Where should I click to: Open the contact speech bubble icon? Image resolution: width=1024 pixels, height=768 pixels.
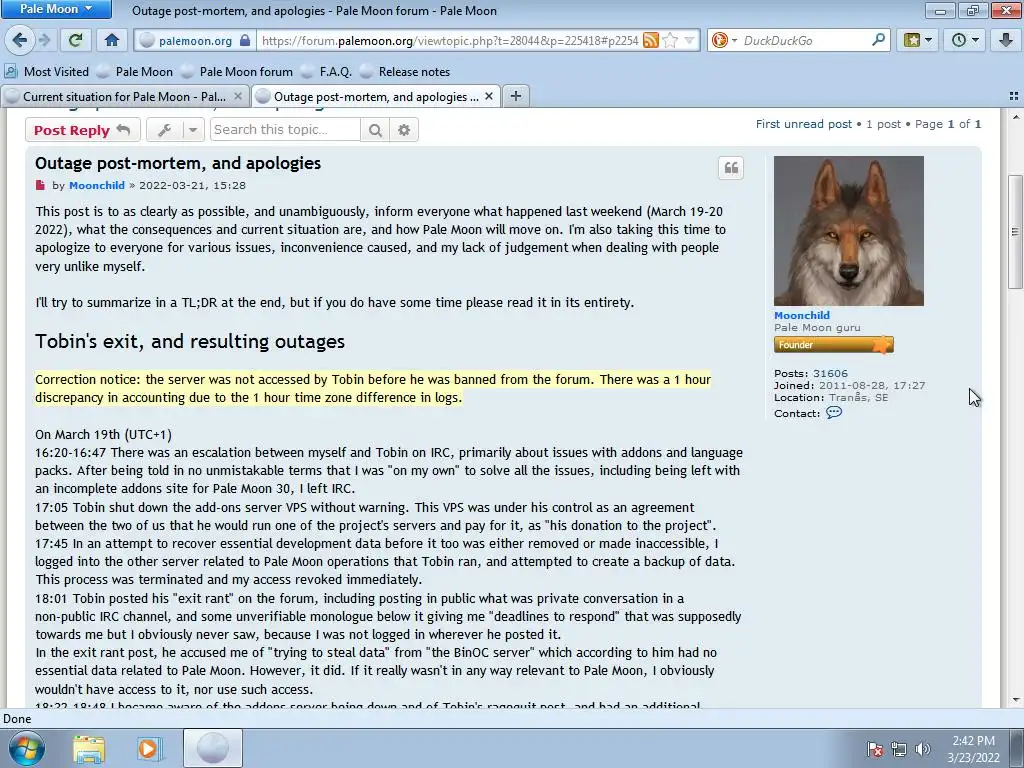[834, 413]
